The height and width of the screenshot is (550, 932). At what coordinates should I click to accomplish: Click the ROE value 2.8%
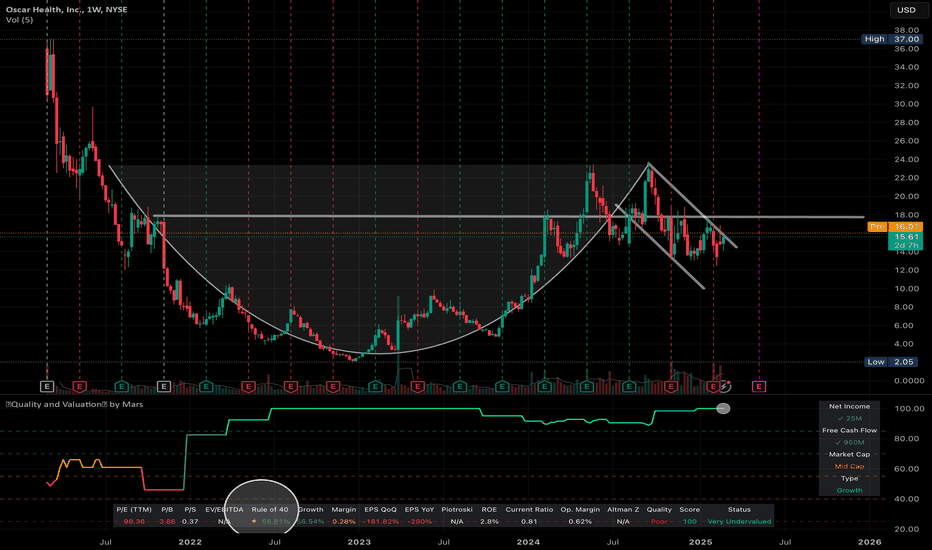[489, 521]
